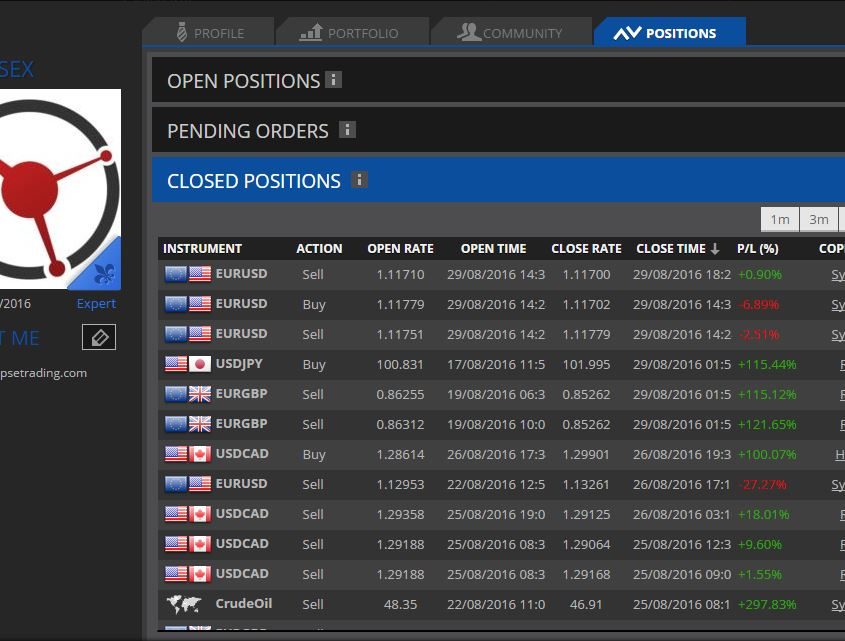
Task: Expand the Open Positions section
Action: (243, 81)
